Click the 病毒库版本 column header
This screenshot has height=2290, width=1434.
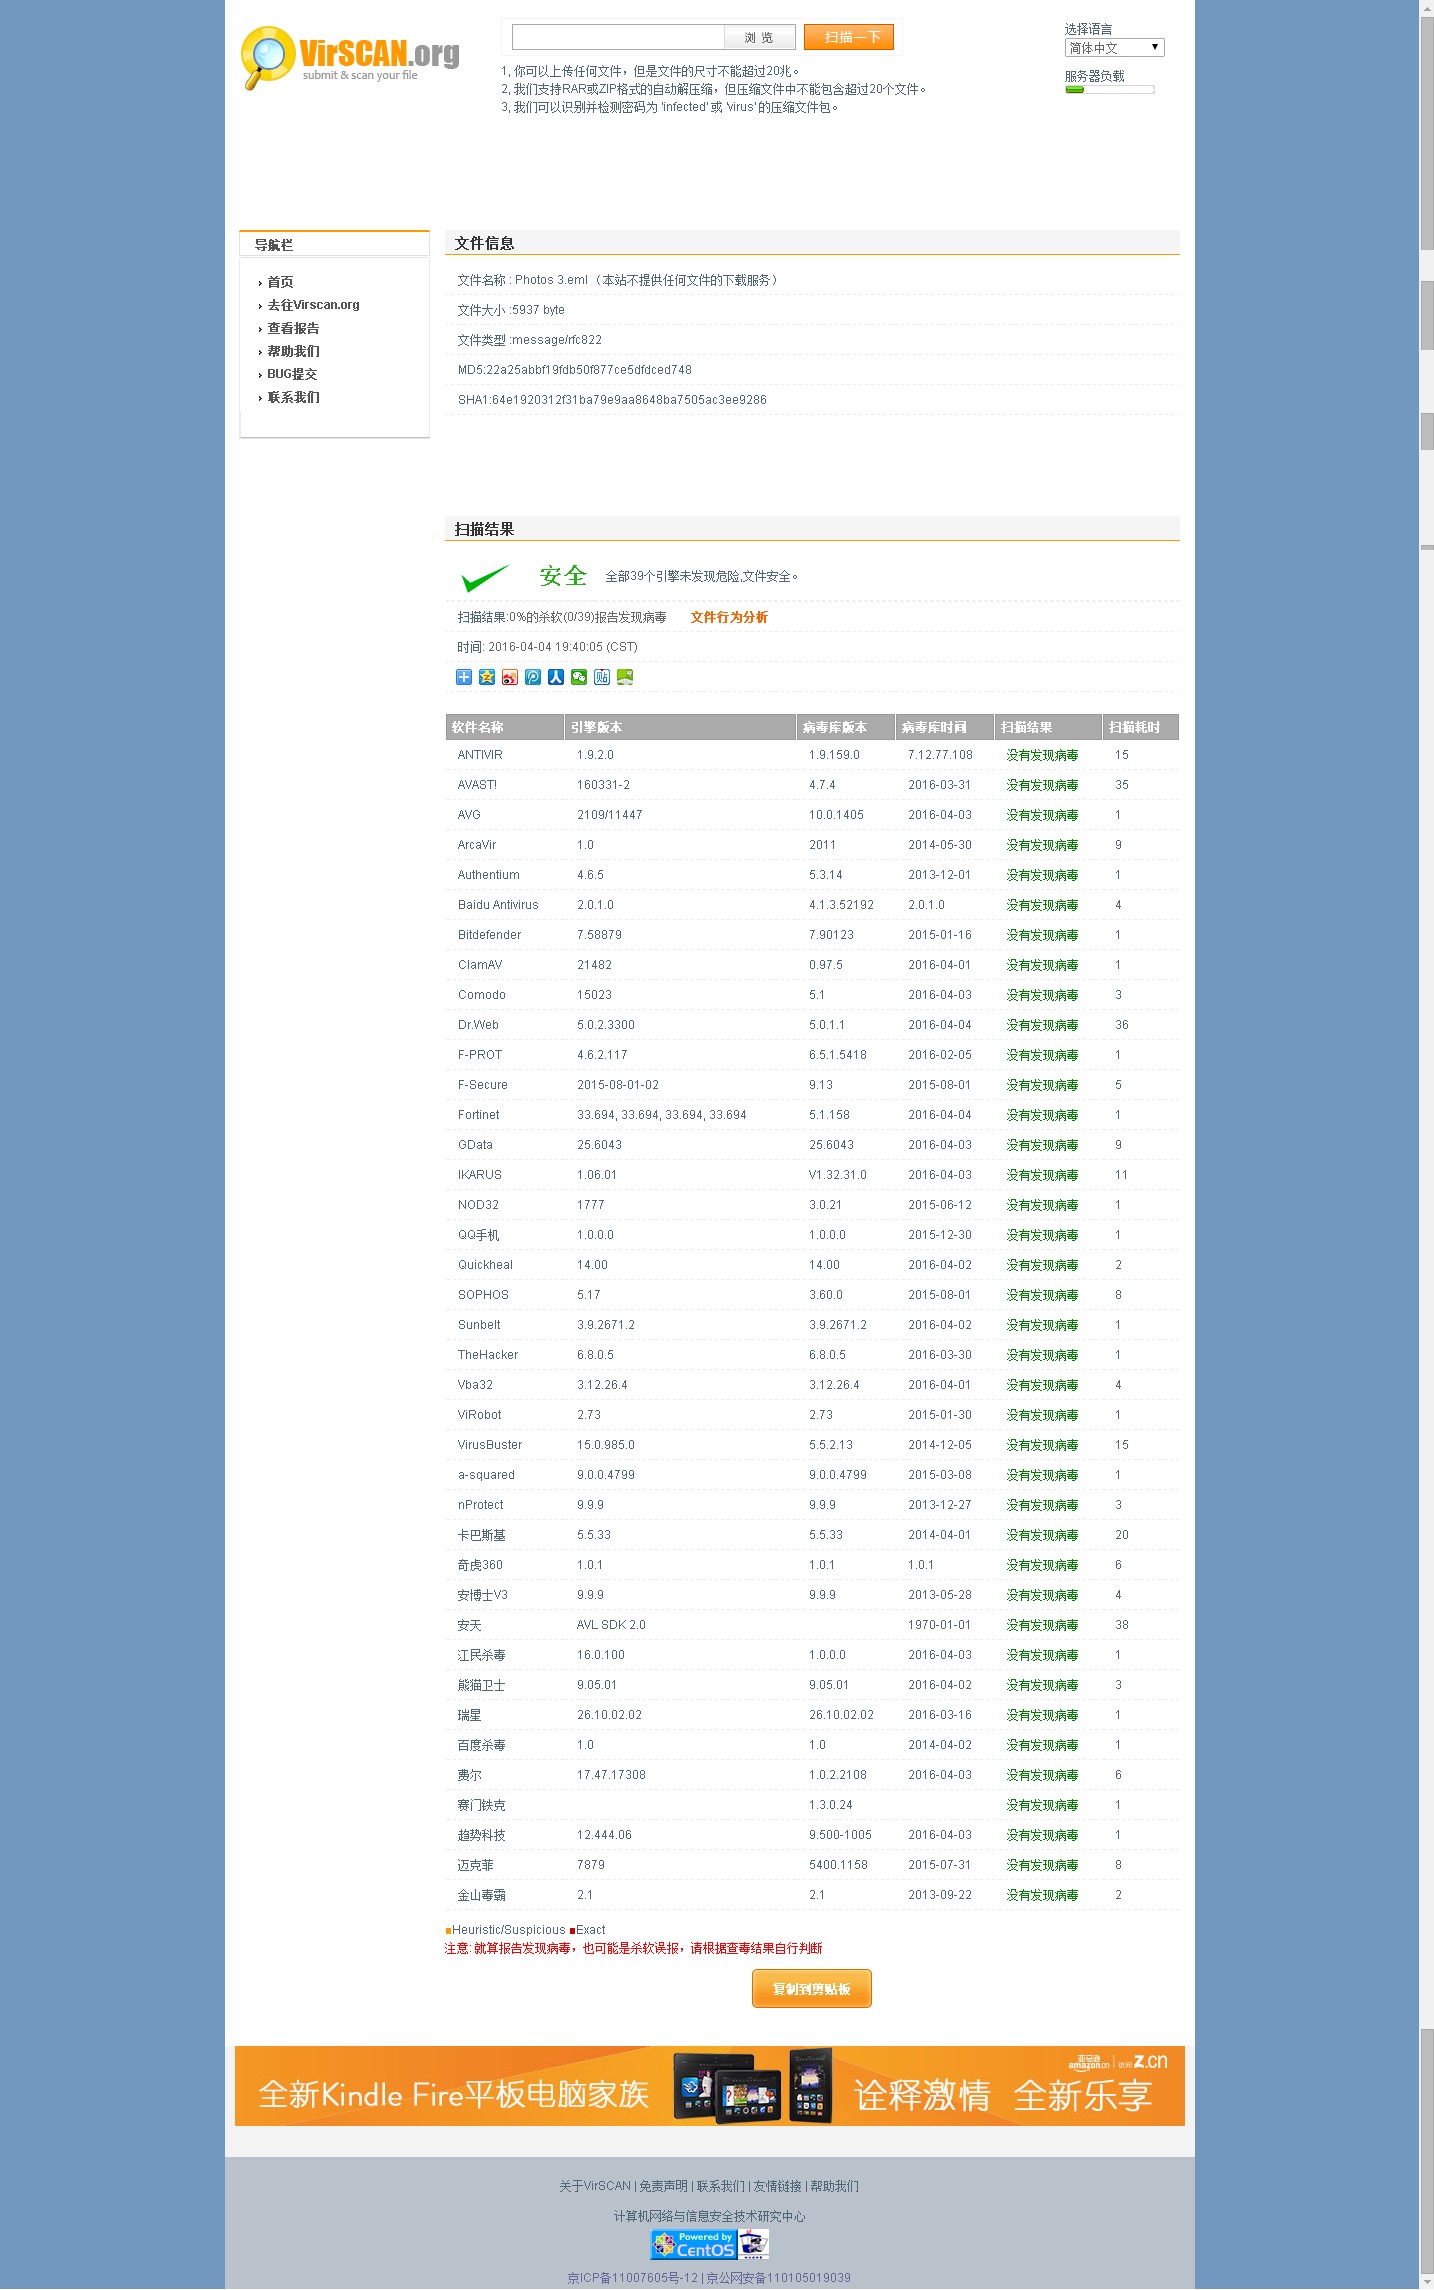(846, 727)
